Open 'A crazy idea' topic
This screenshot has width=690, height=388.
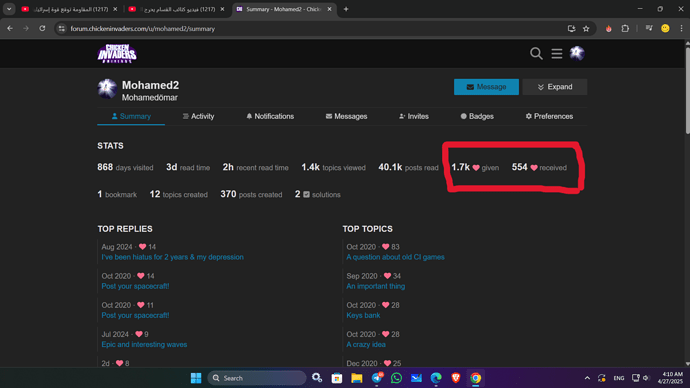(x=366, y=344)
